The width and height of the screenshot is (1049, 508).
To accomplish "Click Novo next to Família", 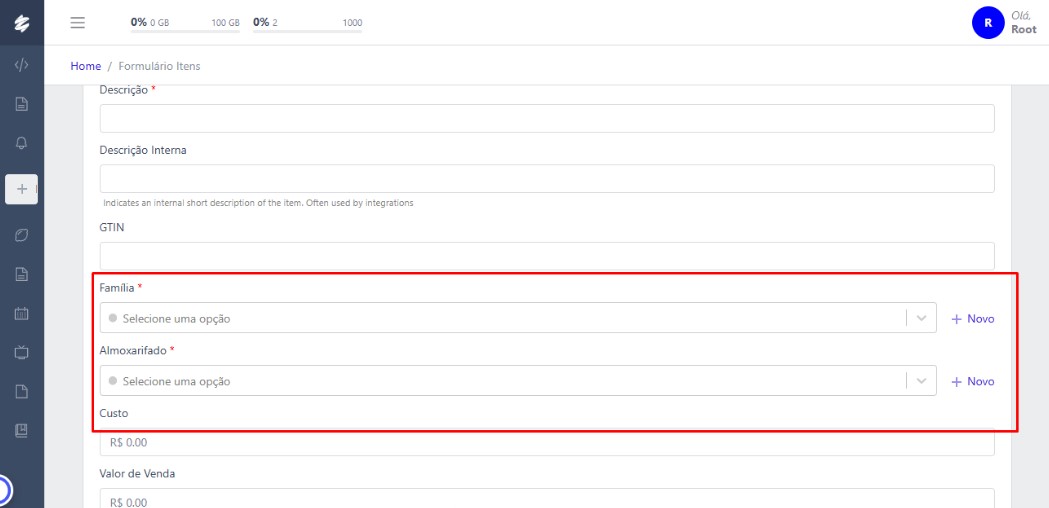I will click(972, 319).
